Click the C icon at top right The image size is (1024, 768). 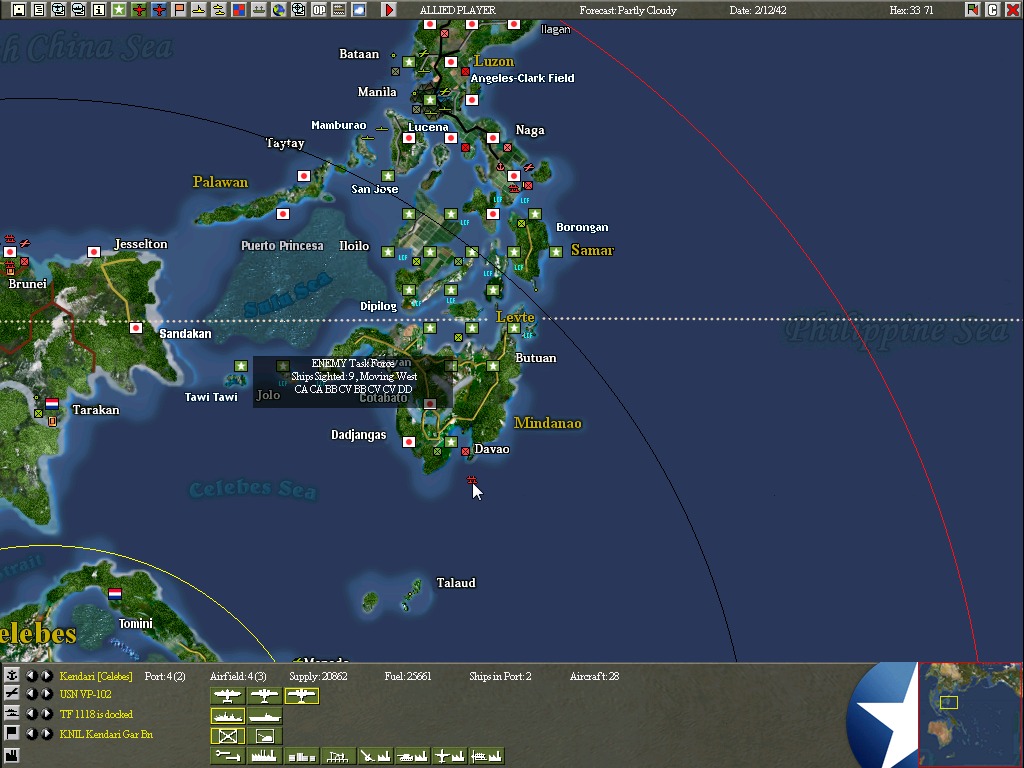(993, 10)
